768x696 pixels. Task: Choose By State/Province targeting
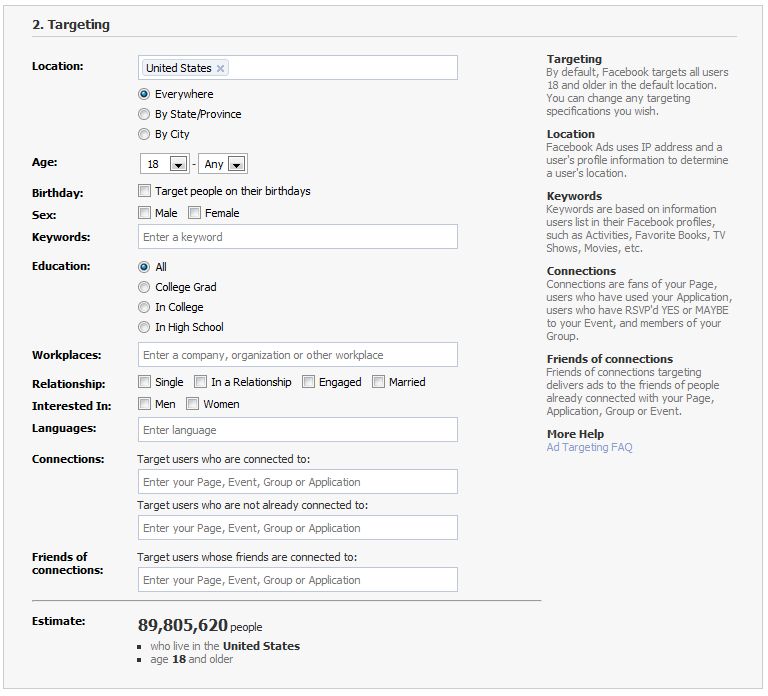144,114
